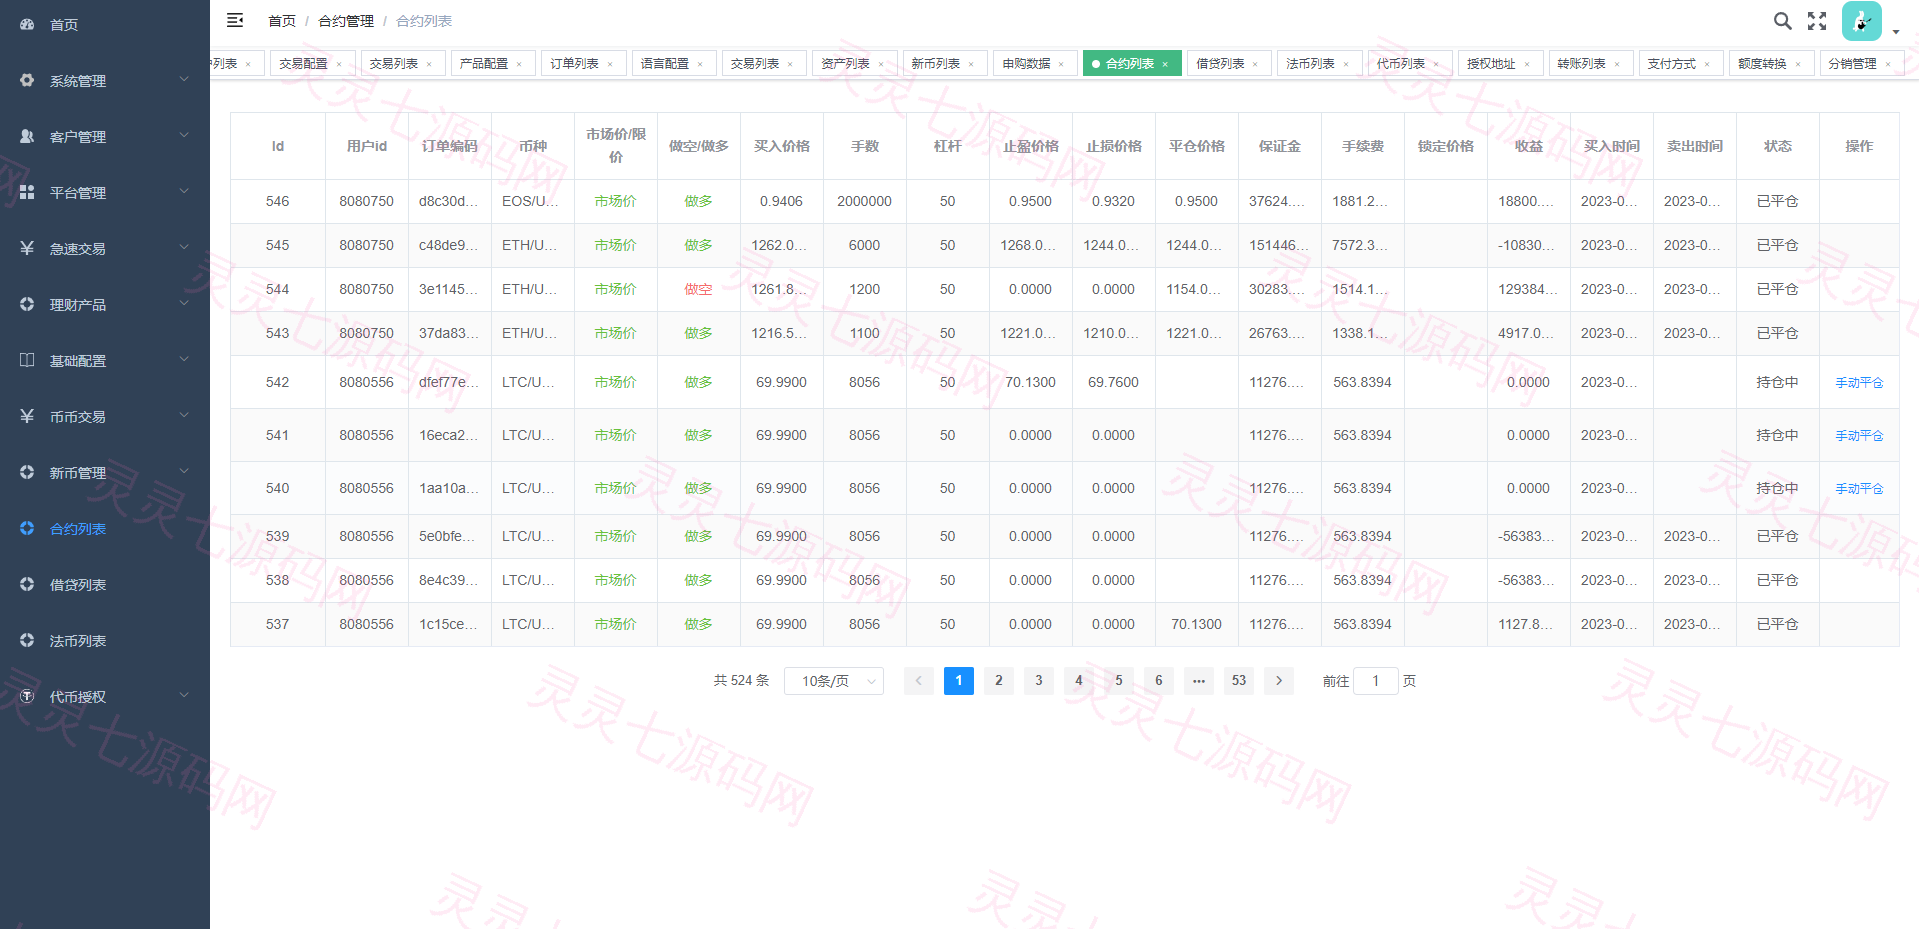
Task: Toggle fullscreen mode icon
Action: coord(1817,20)
